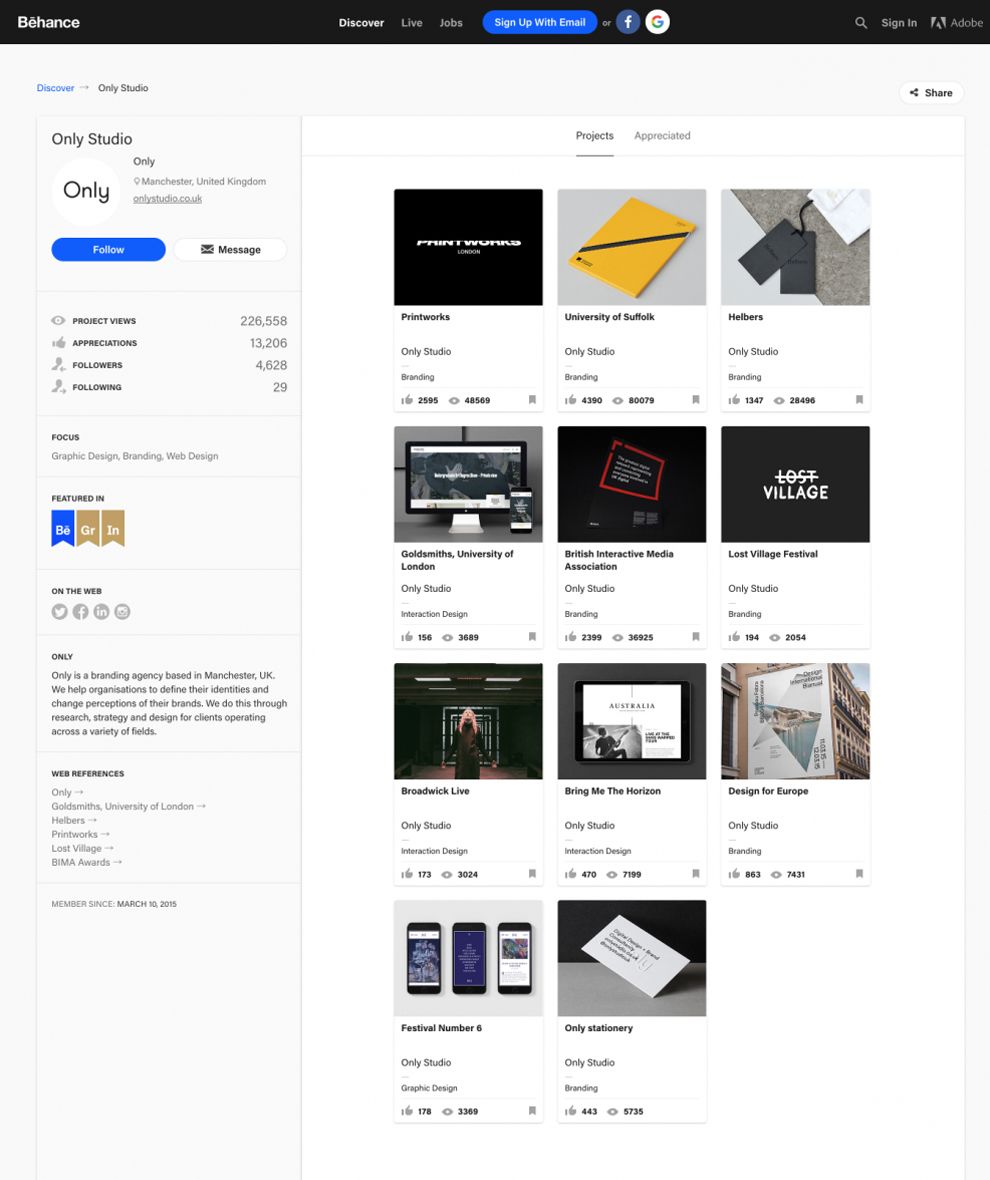Viewport: 990px width, 1180px height.
Task: Bookmark the Goldsmiths project
Action: (532, 637)
